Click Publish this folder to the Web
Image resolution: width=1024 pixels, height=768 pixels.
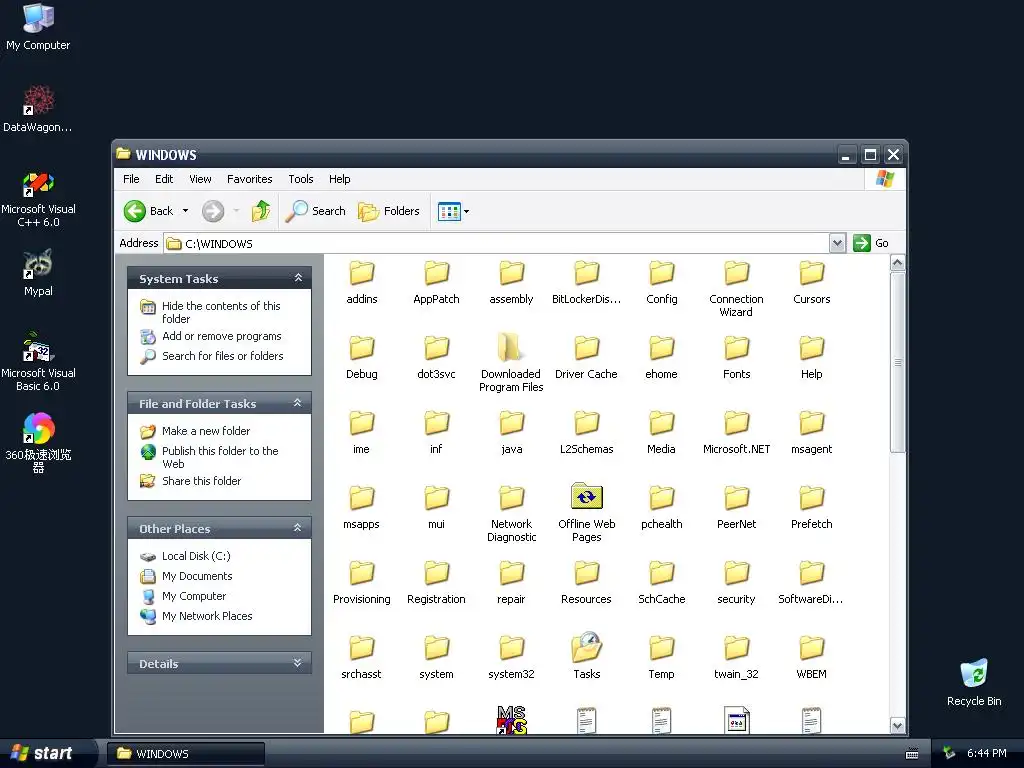point(220,457)
